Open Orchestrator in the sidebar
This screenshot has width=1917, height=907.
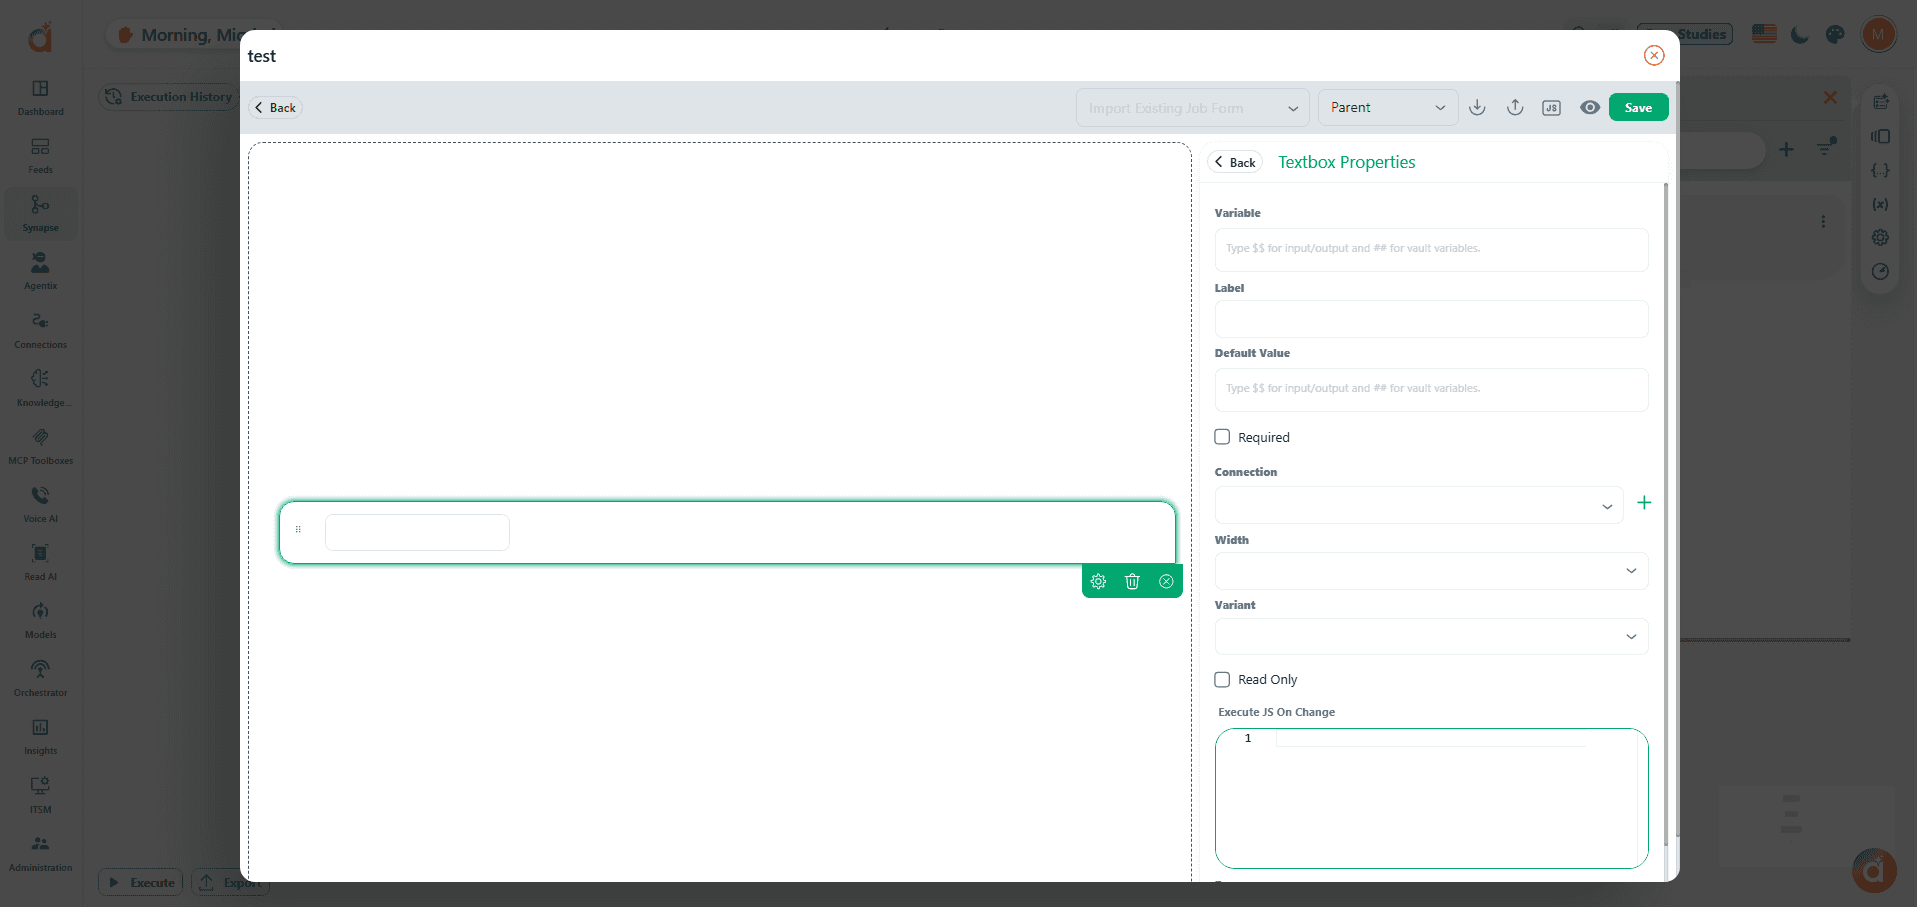point(40,678)
